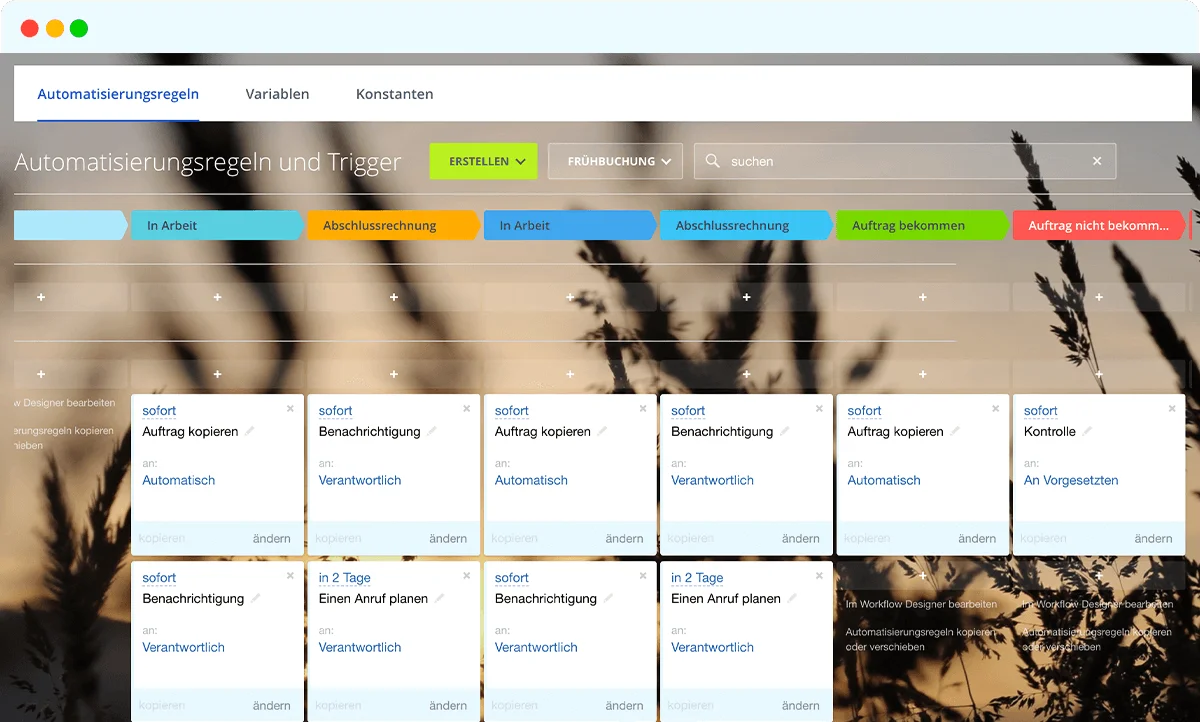Click ändern on the Kontrolle card
This screenshot has width=1200, height=722.
coord(1153,538)
